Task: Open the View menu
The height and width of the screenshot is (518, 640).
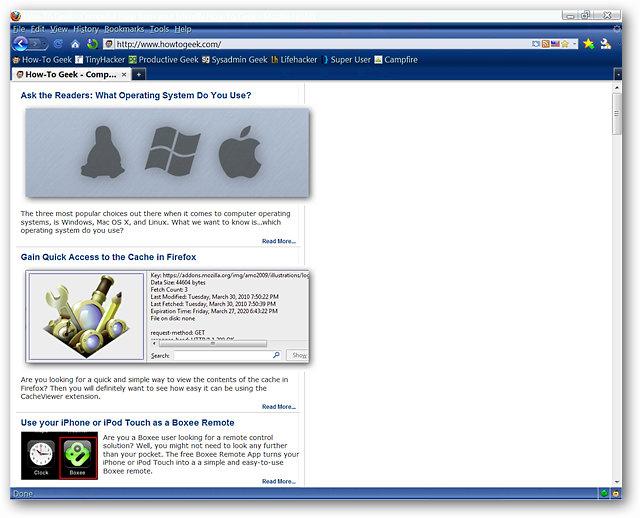Action: 59,29
